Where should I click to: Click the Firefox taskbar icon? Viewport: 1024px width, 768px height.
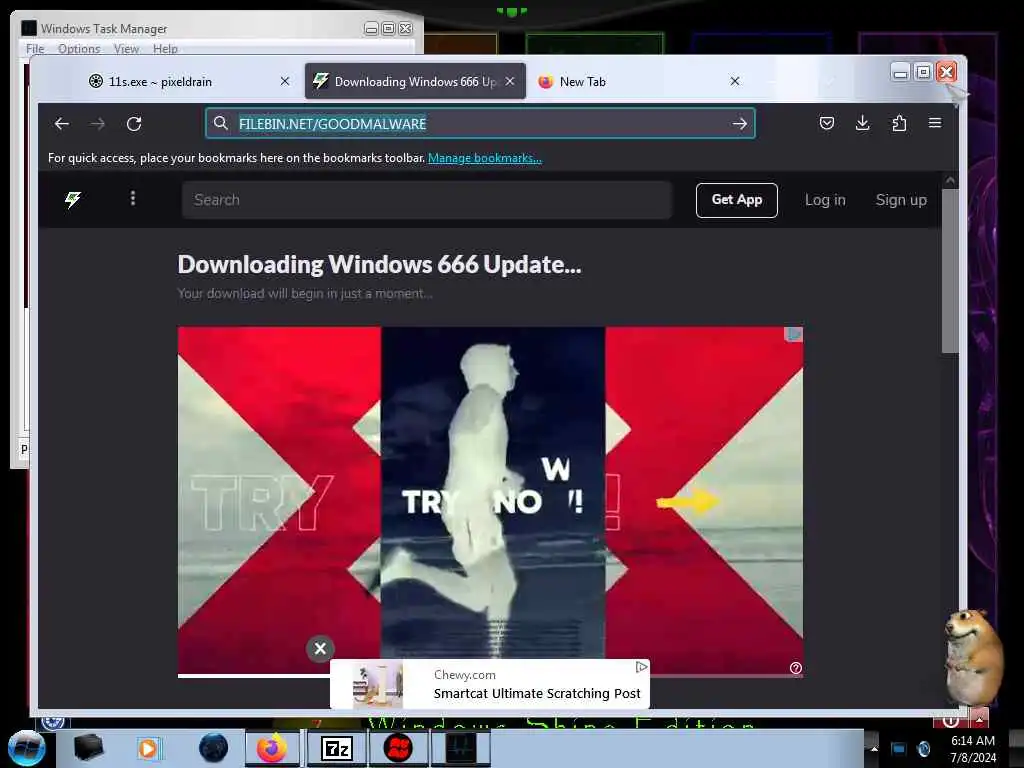272,748
